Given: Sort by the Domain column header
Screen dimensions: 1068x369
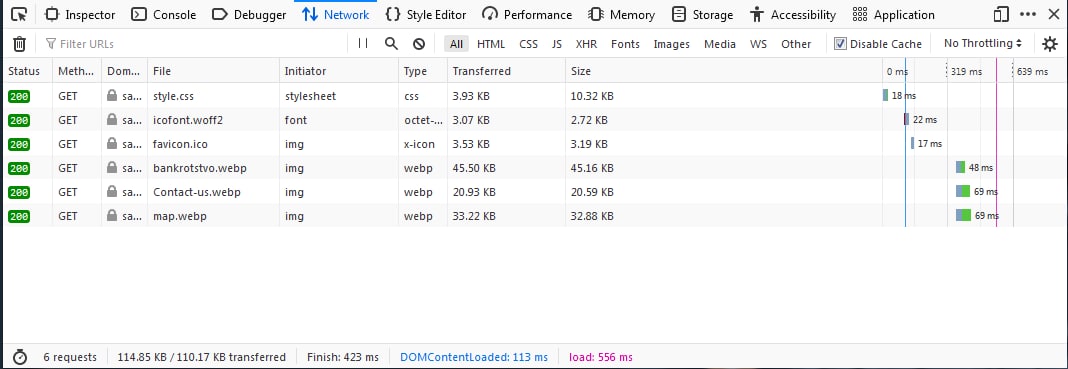Looking at the screenshot, I should point(125,71).
